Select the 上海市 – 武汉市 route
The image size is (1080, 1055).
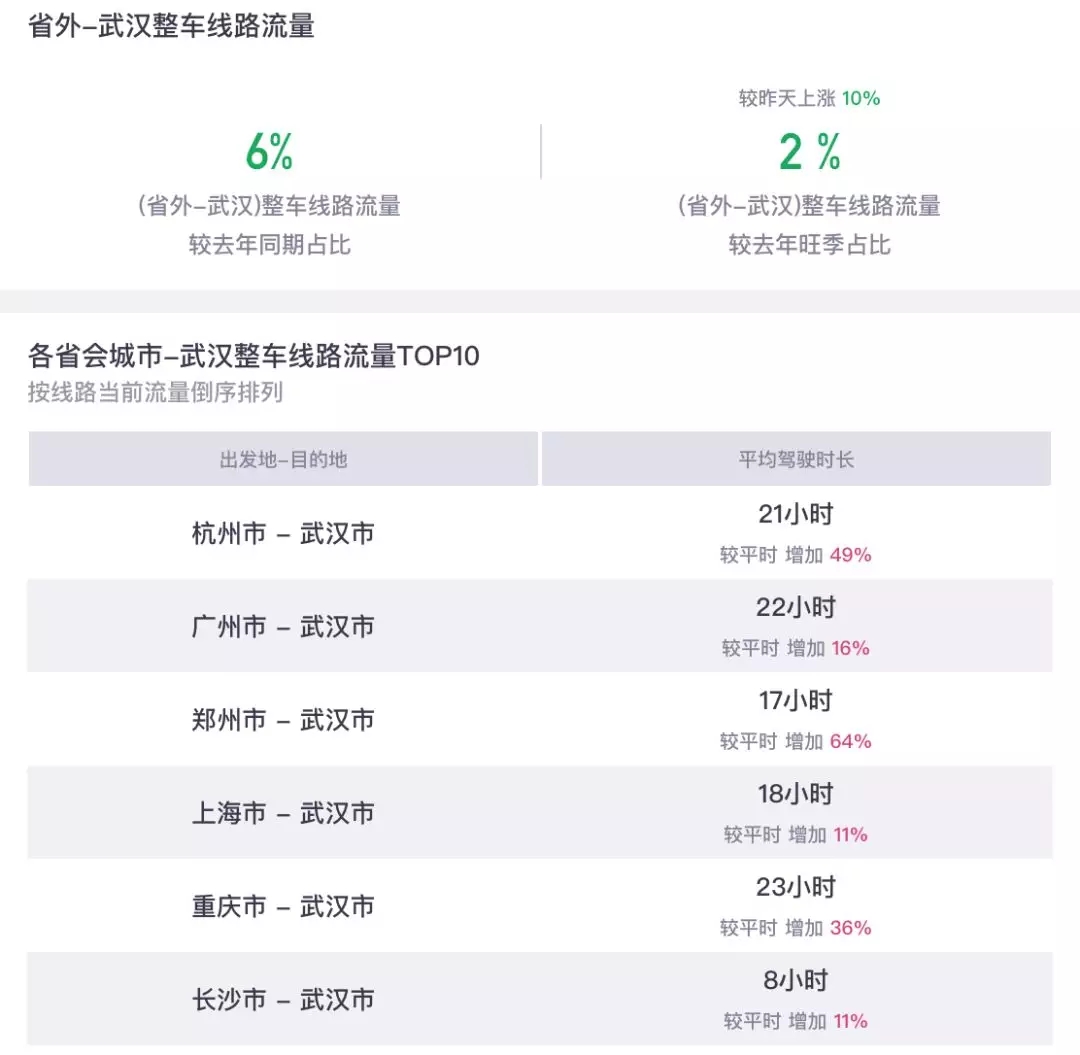tap(283, 813)
